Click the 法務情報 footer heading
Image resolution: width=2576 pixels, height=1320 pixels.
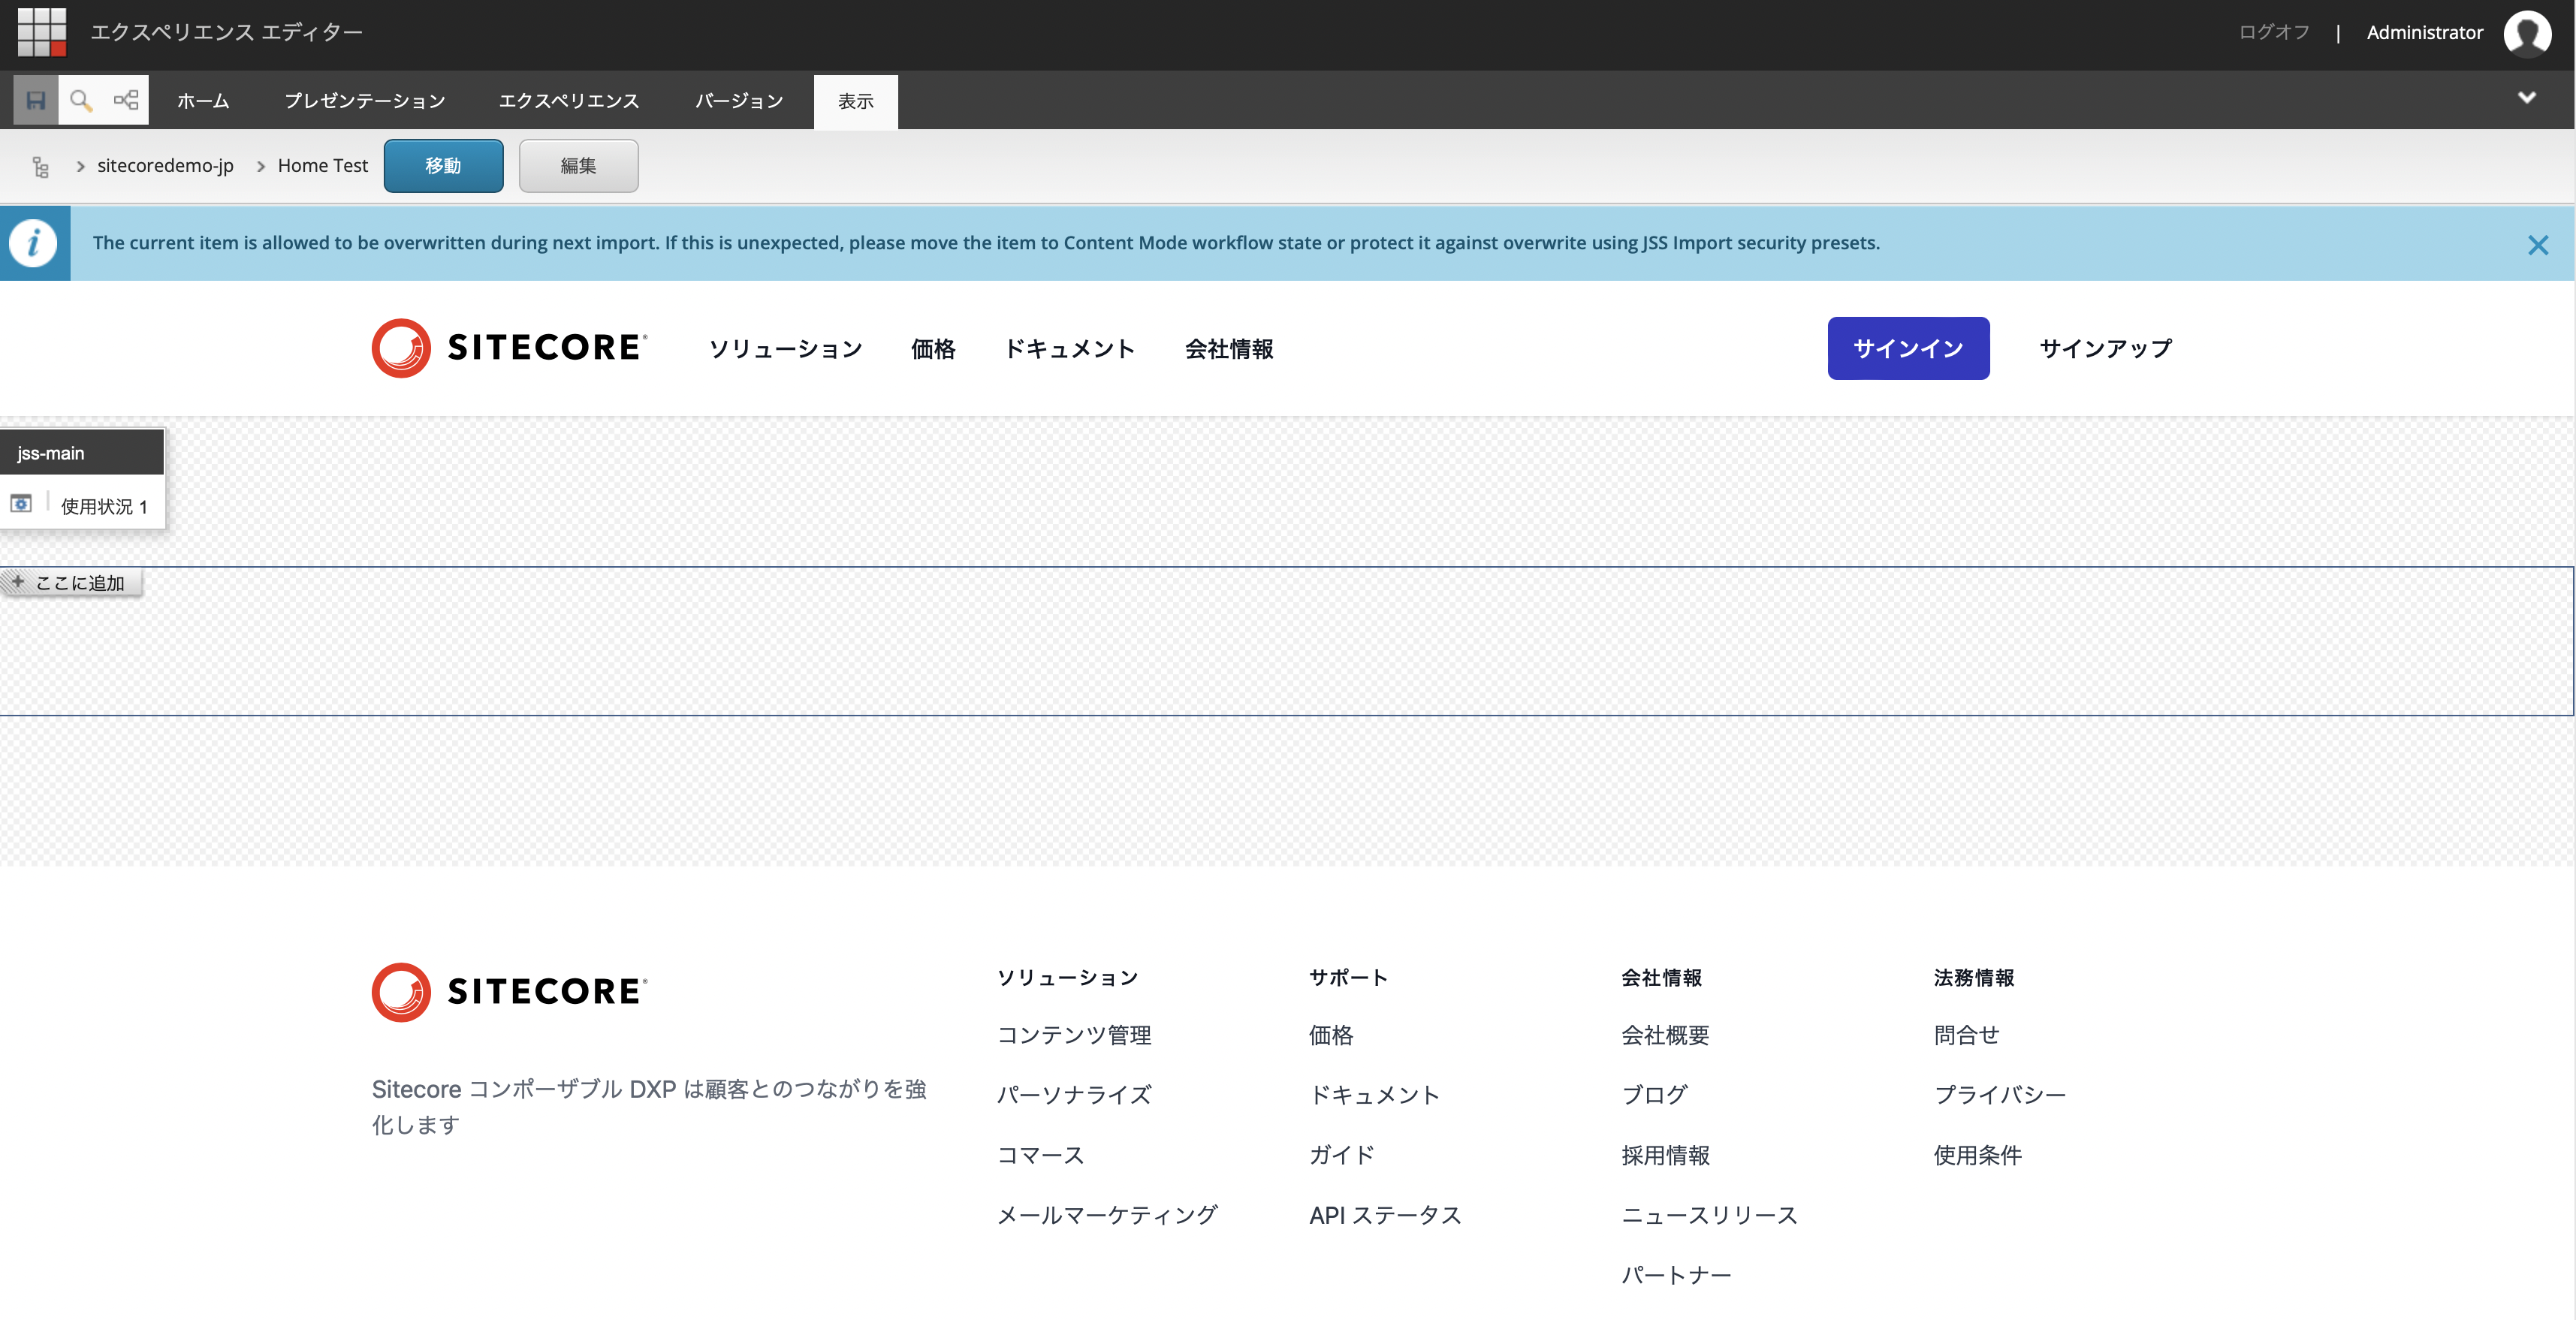[1974, 977]
